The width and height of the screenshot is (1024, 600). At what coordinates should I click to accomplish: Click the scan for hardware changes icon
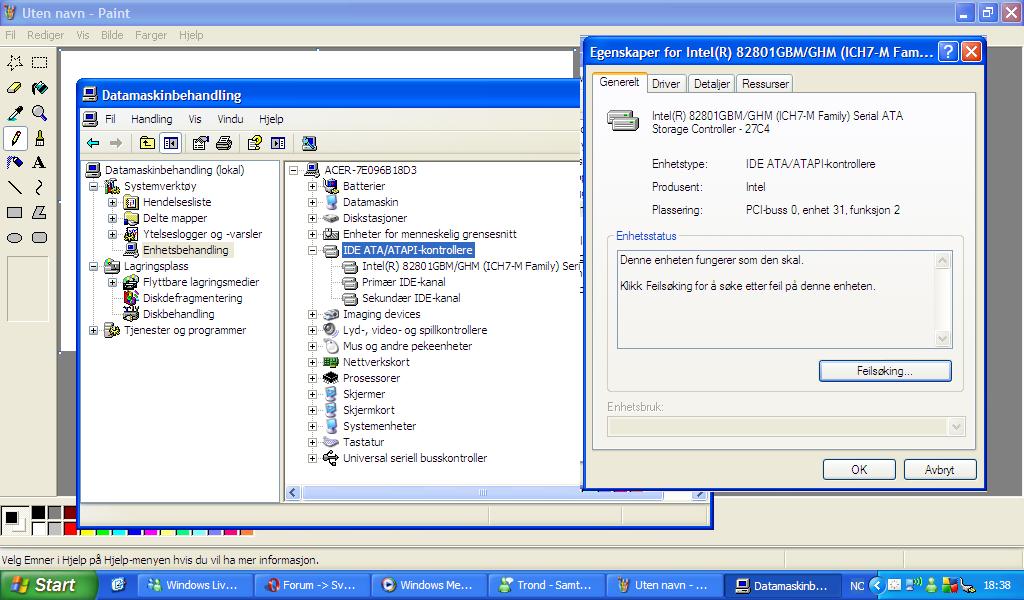310,143
